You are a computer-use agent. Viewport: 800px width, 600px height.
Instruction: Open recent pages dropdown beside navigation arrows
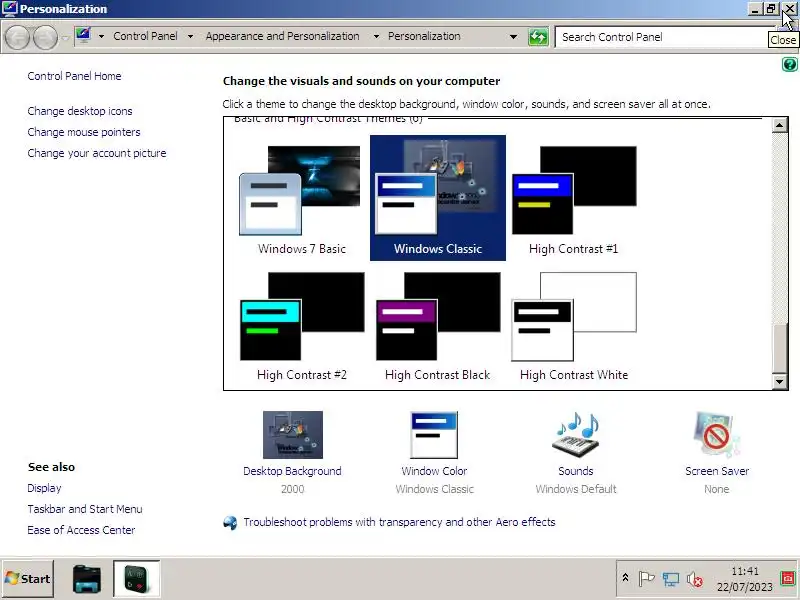tap(65, 38)
